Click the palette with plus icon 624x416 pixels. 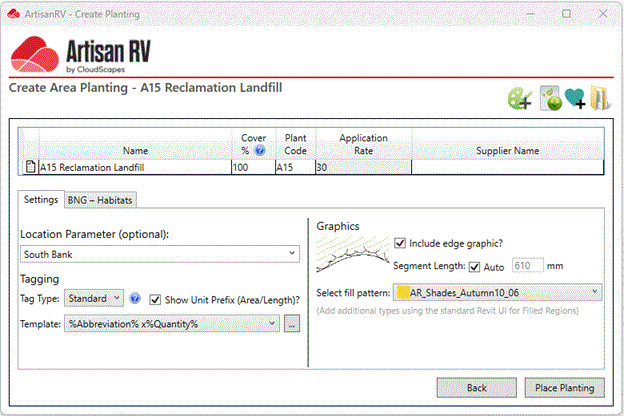pos(520,98)
